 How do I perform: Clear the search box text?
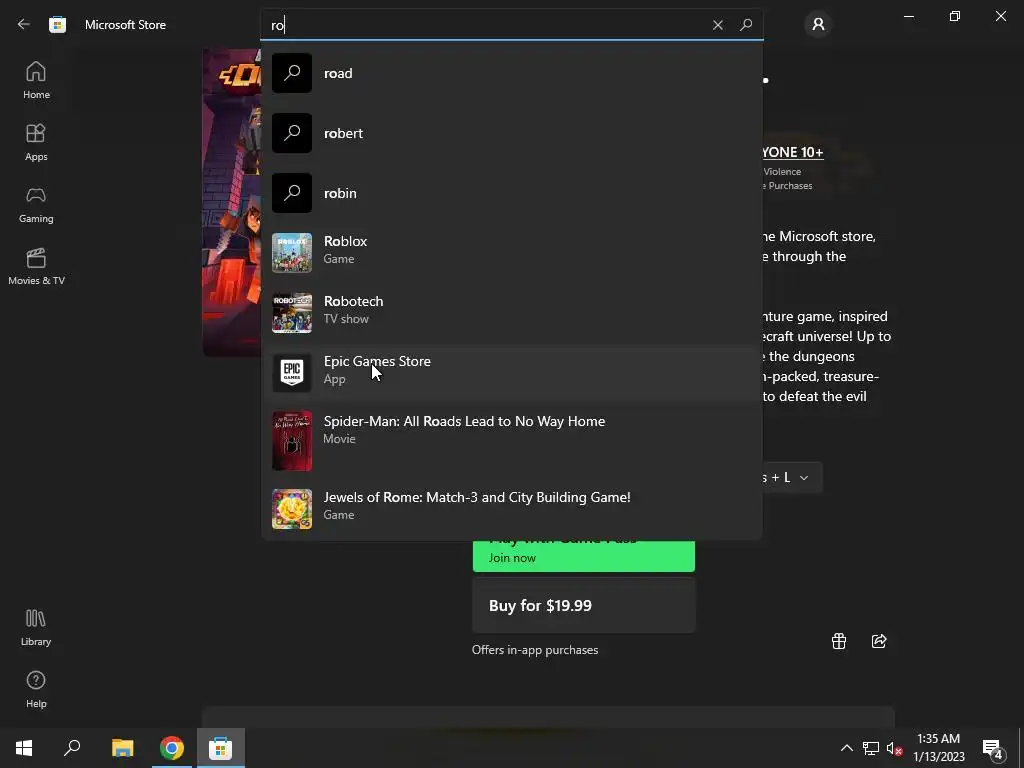tap(718, 25)
